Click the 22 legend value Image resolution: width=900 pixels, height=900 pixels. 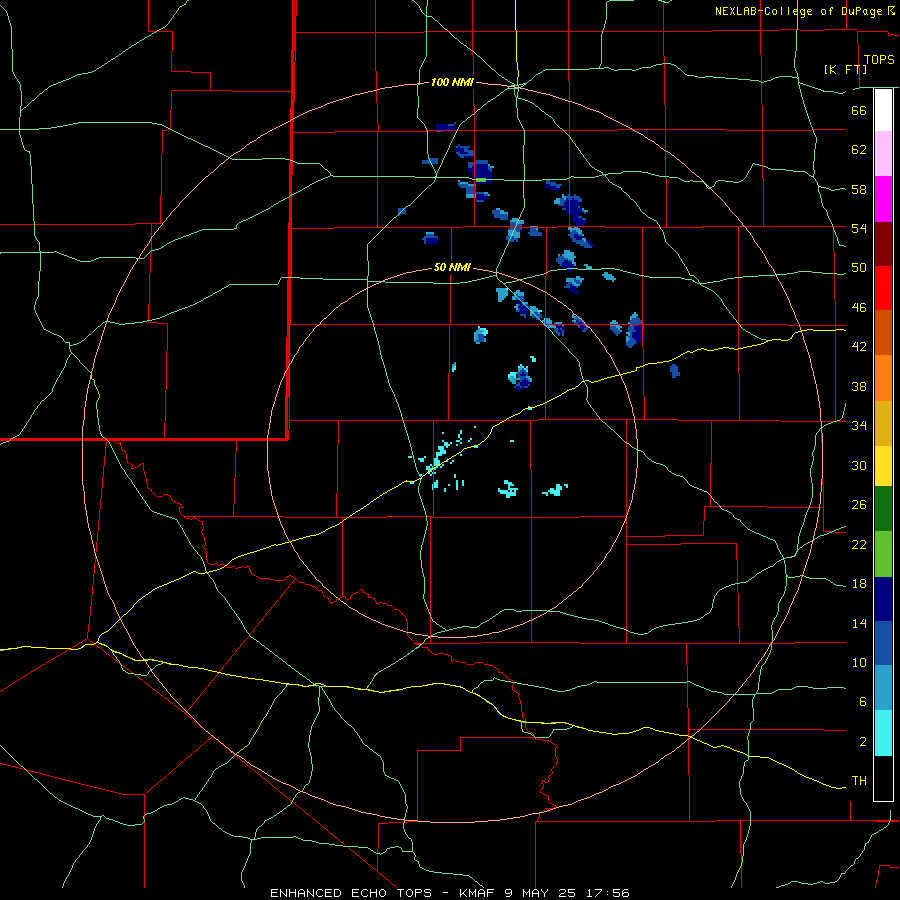coord(859,544)
